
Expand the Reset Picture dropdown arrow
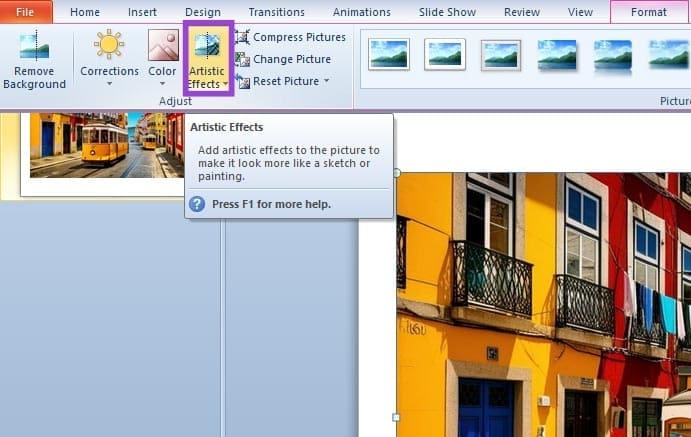point(327,81)
